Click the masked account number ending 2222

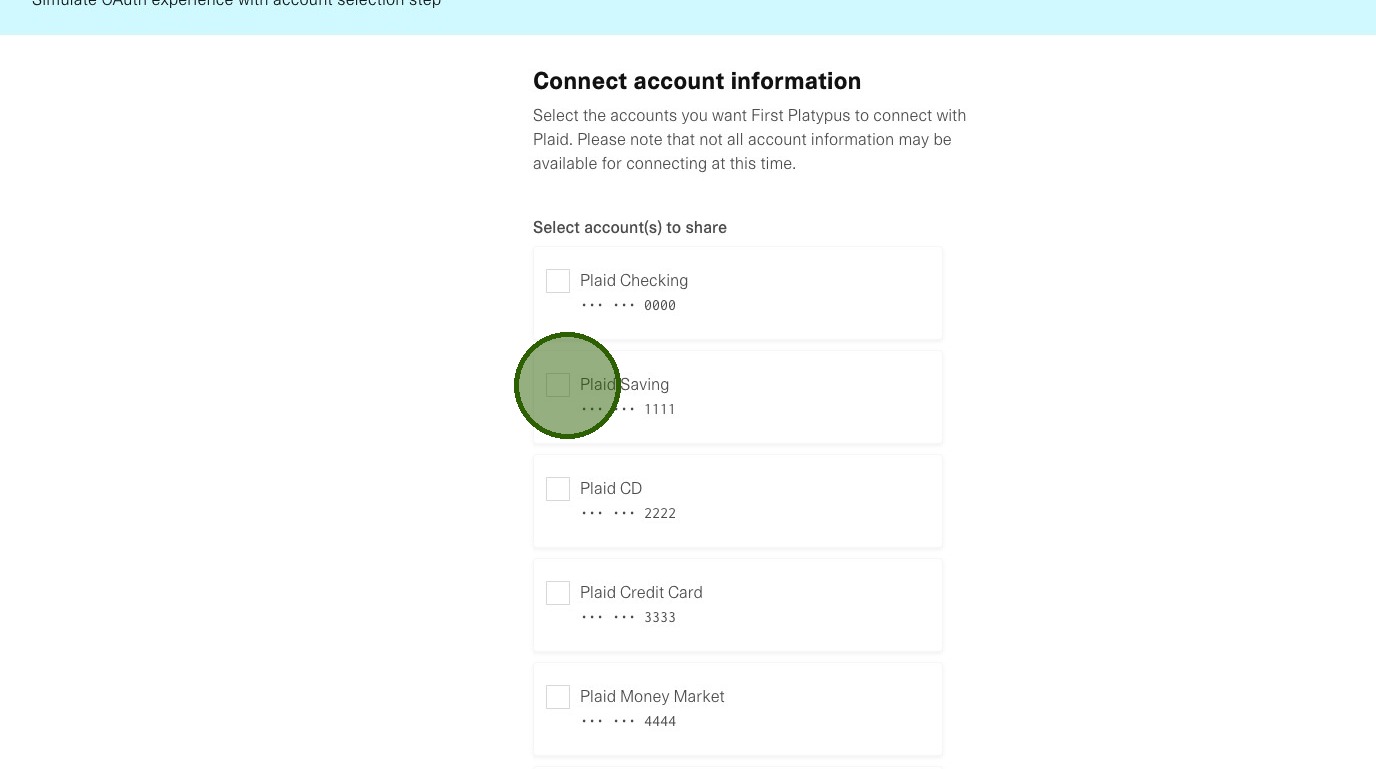(628, 514)
